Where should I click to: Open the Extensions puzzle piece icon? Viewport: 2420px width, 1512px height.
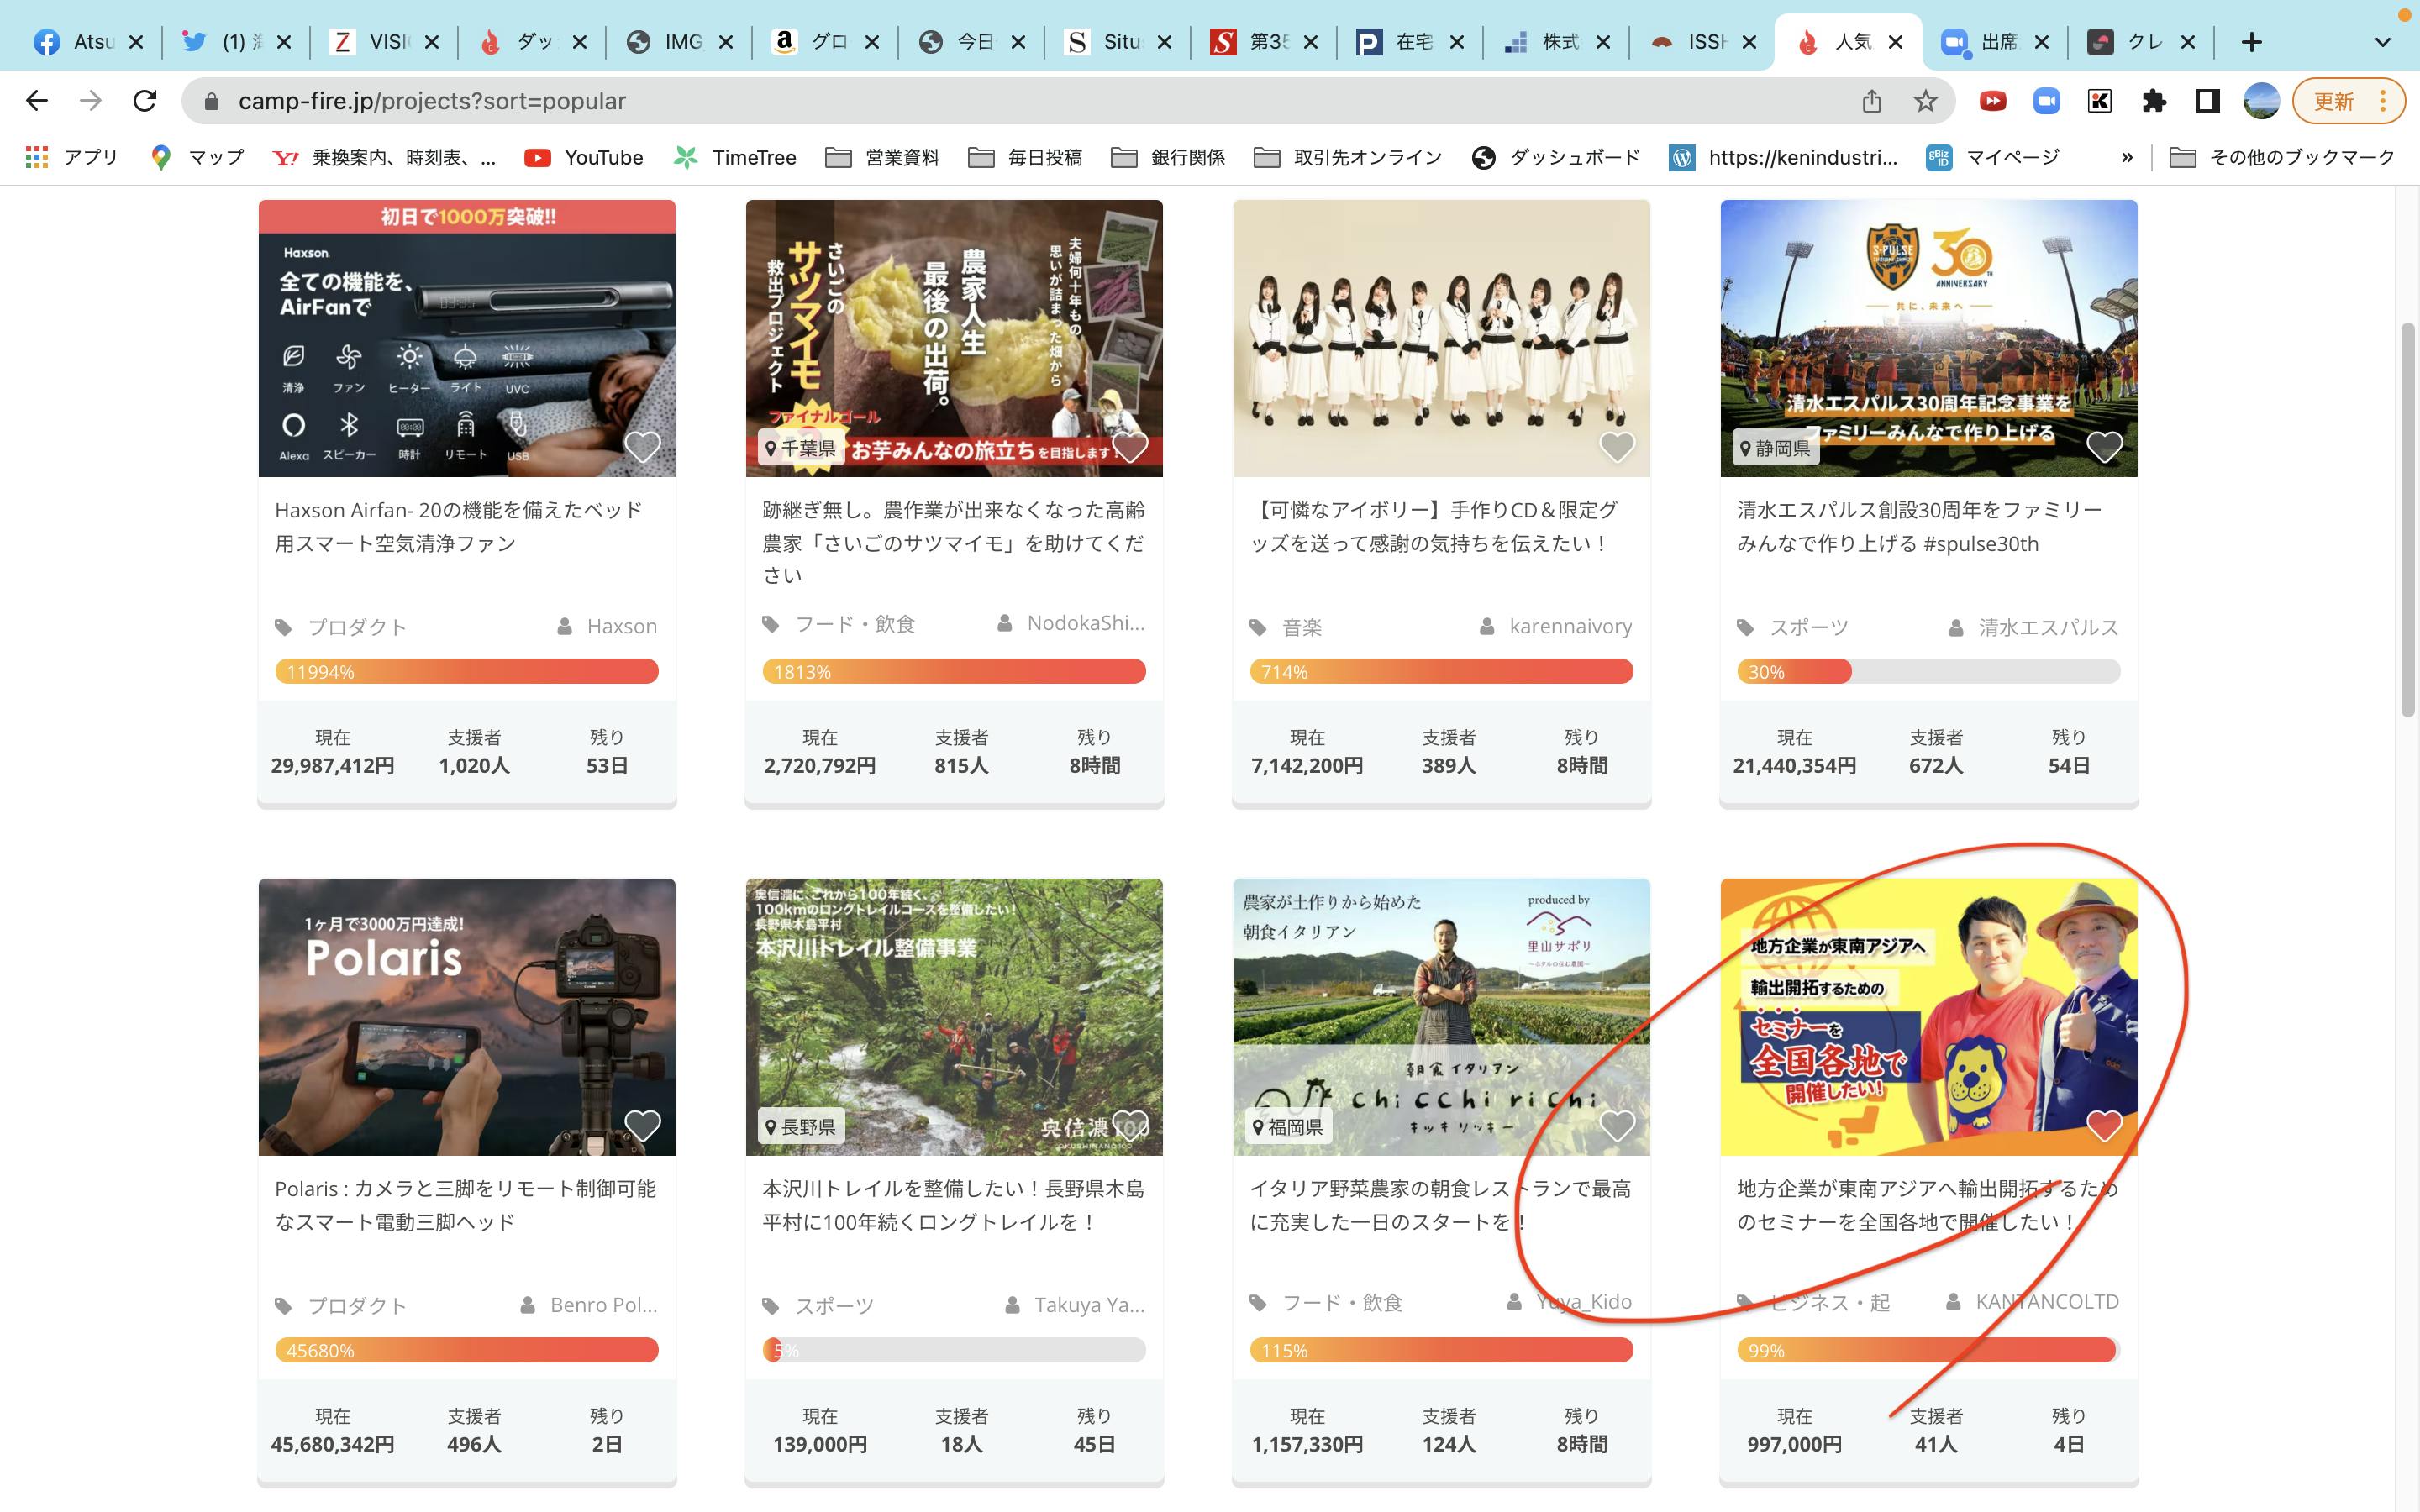(x=2153, y=101)
